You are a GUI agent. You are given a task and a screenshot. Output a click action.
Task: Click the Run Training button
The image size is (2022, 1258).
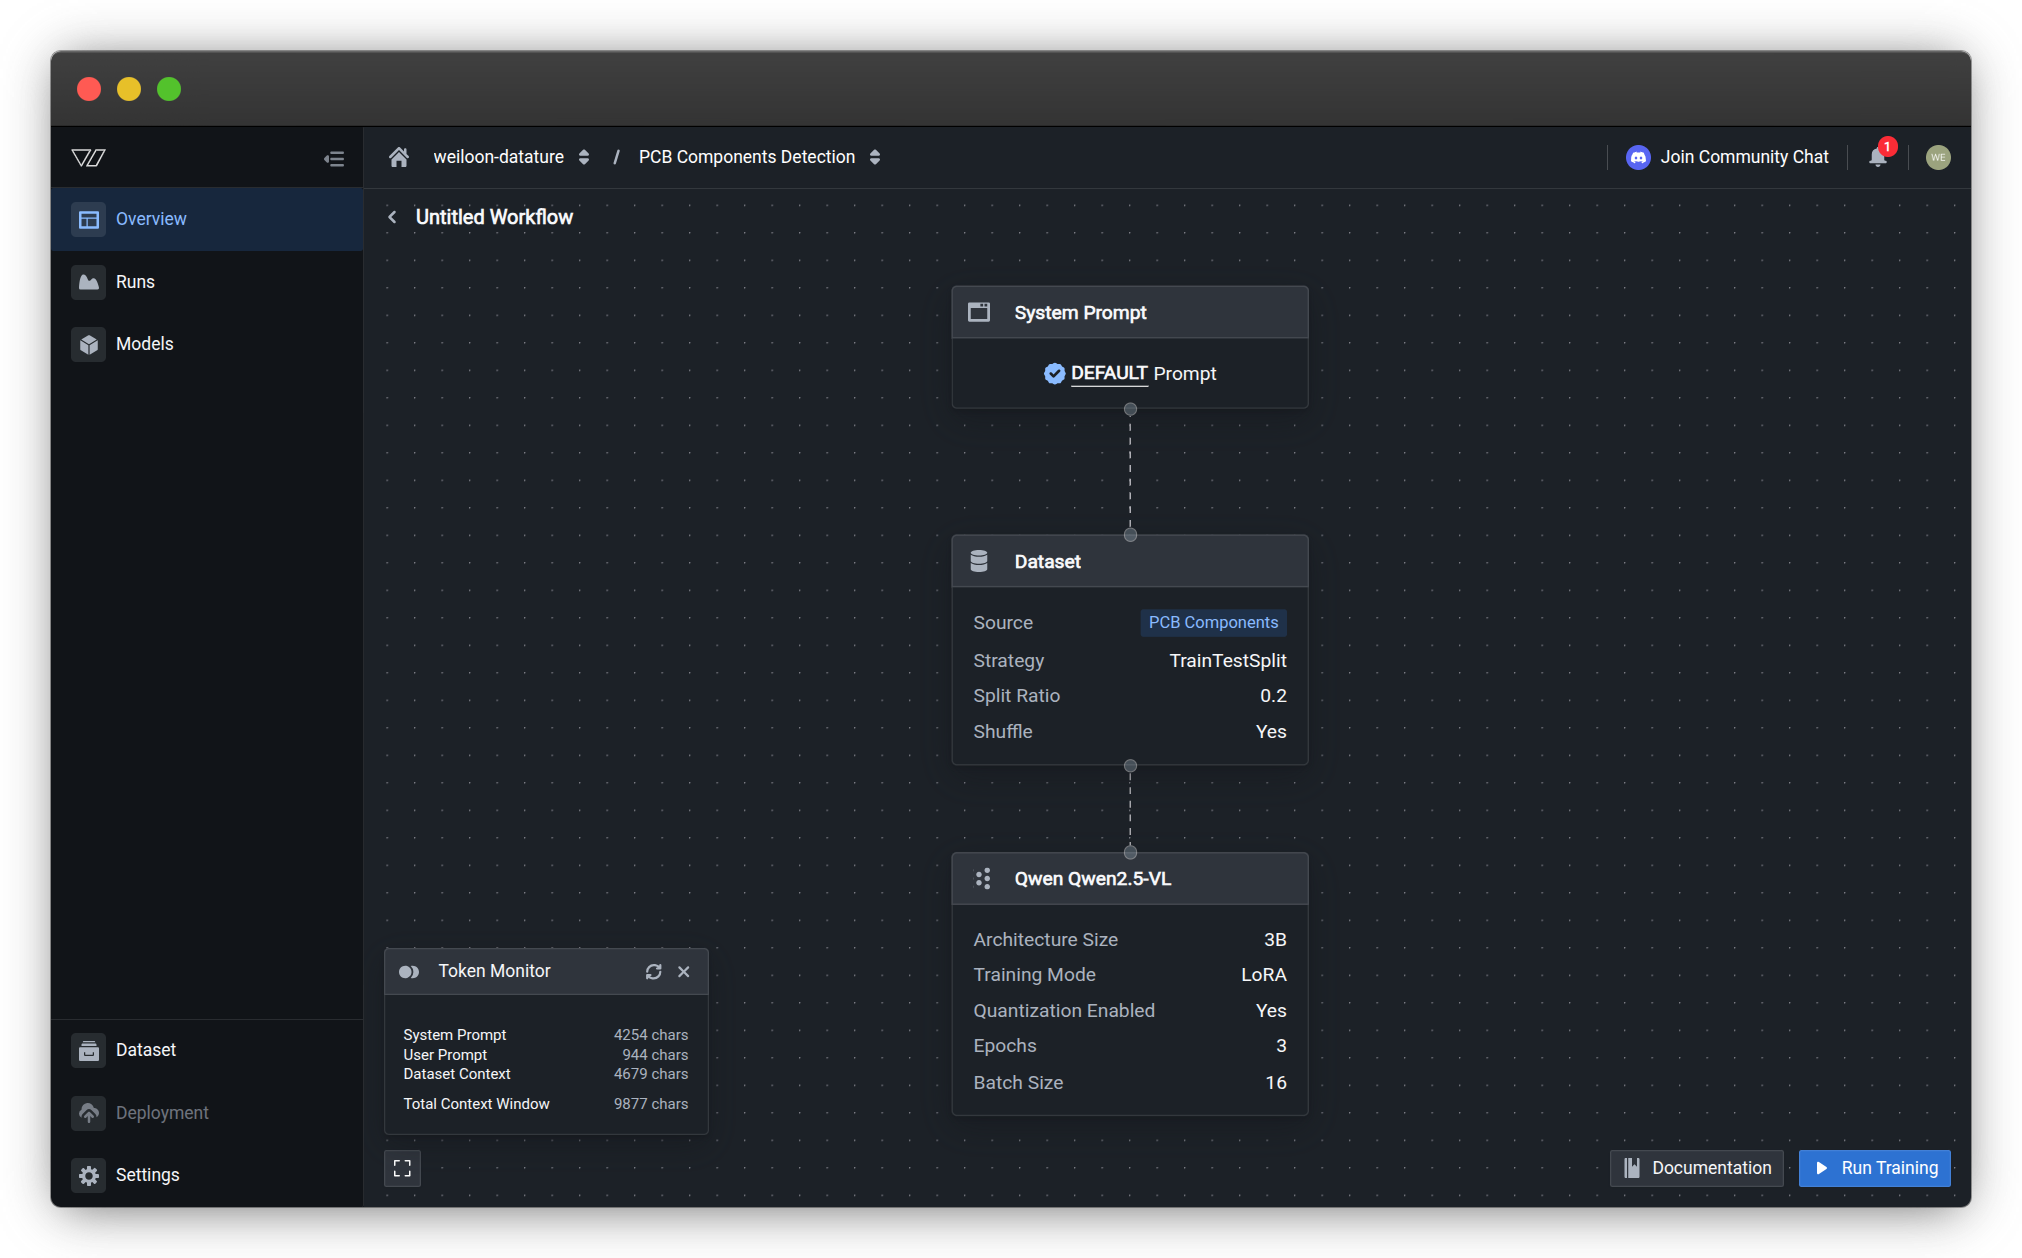tap(1874, 1168)
